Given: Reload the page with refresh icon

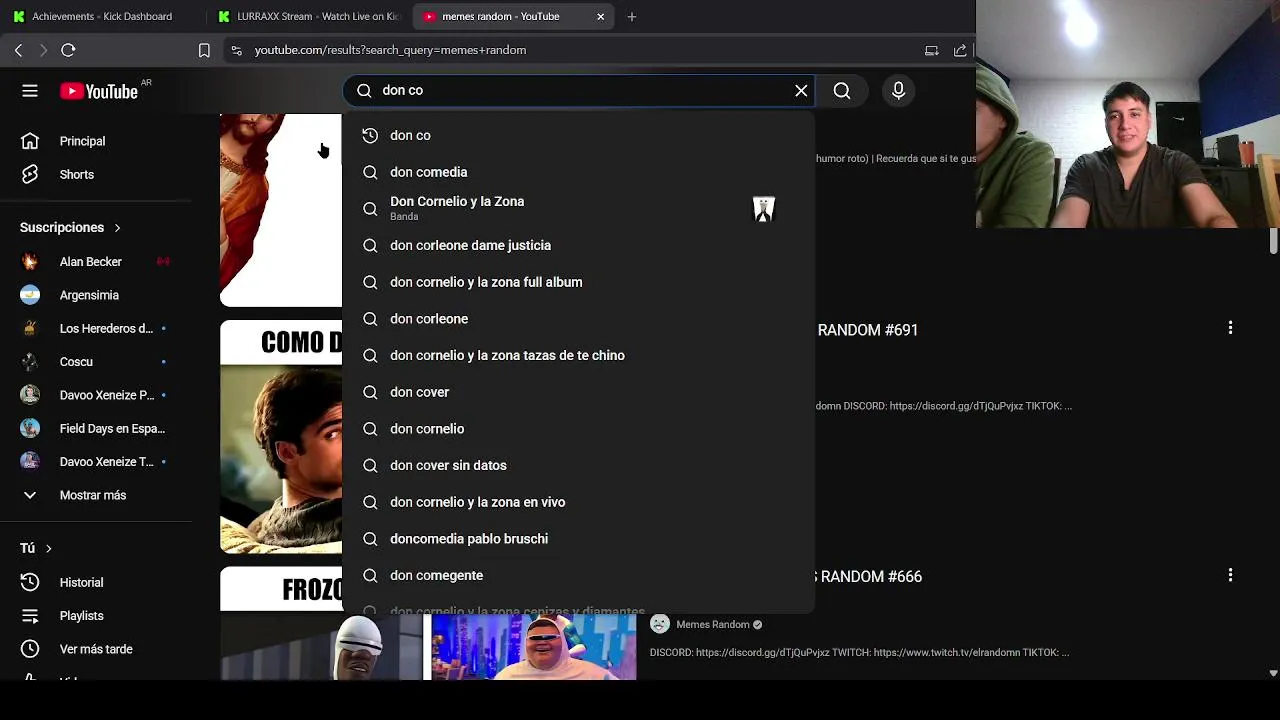Looking at the screenshot, I should point(68,50).
